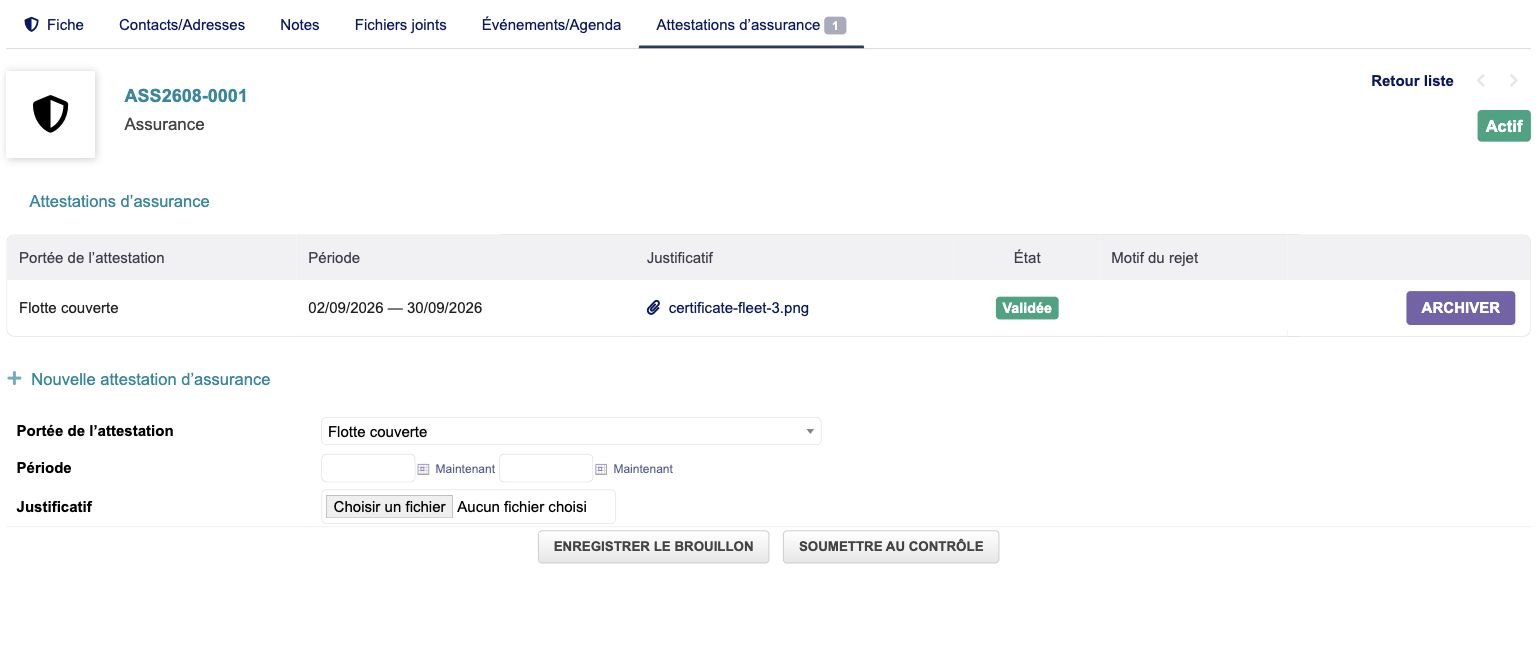Click Soumettre au contrôle button
The width and height of the screenshot is (1540, 650).
pos(891,547)
